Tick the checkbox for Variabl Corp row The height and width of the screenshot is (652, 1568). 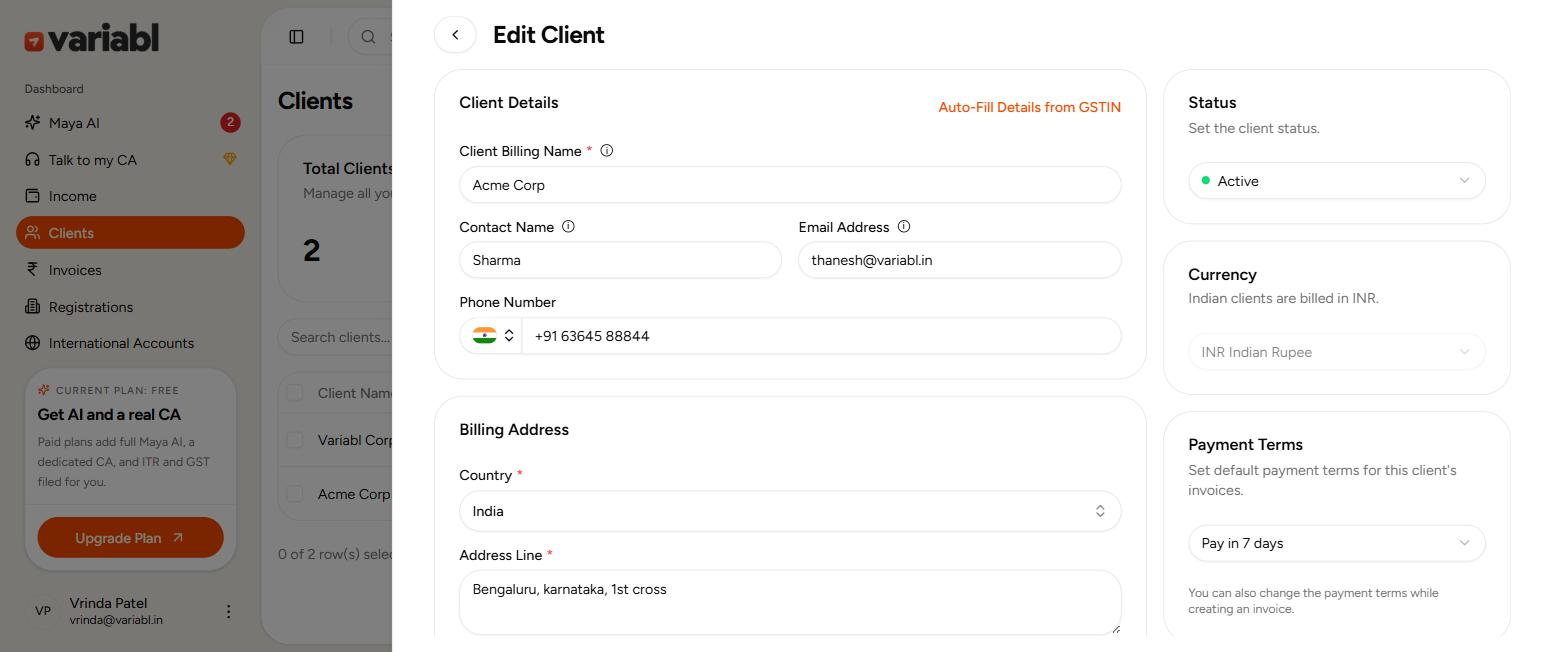[x=295, y=440]
